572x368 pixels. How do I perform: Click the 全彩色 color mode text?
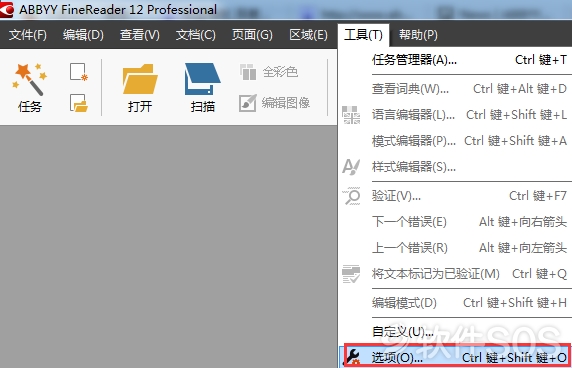(x=280, y=72)
